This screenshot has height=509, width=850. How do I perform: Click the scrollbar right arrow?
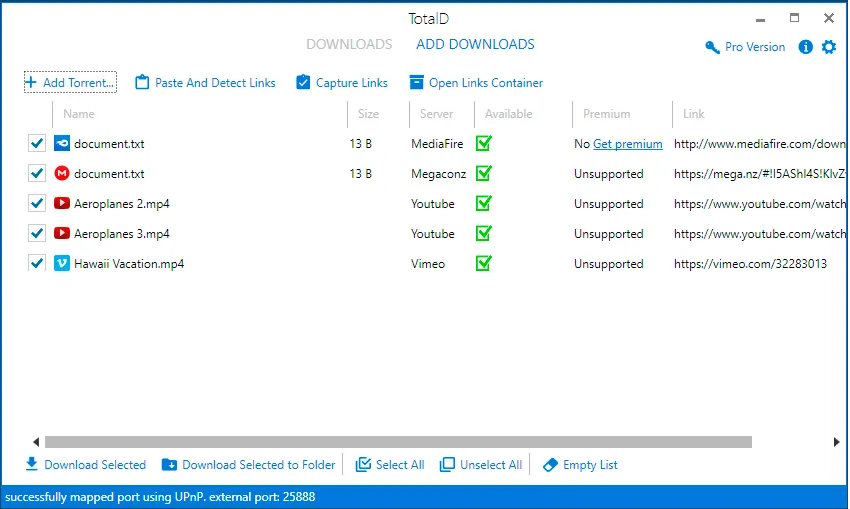836,442
